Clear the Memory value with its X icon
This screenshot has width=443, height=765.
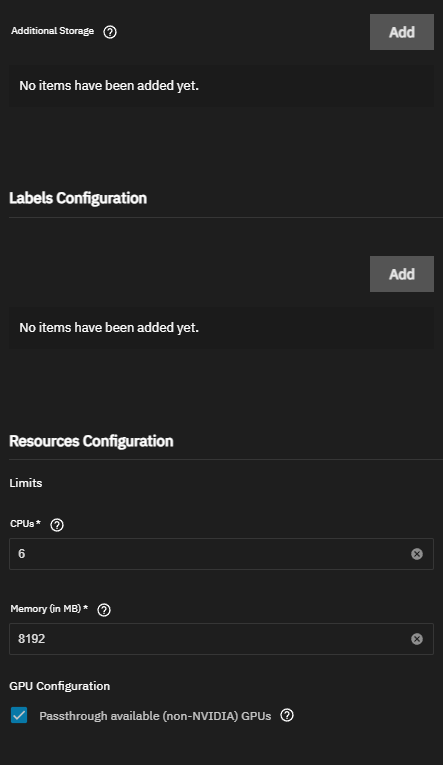click(417, 639)
